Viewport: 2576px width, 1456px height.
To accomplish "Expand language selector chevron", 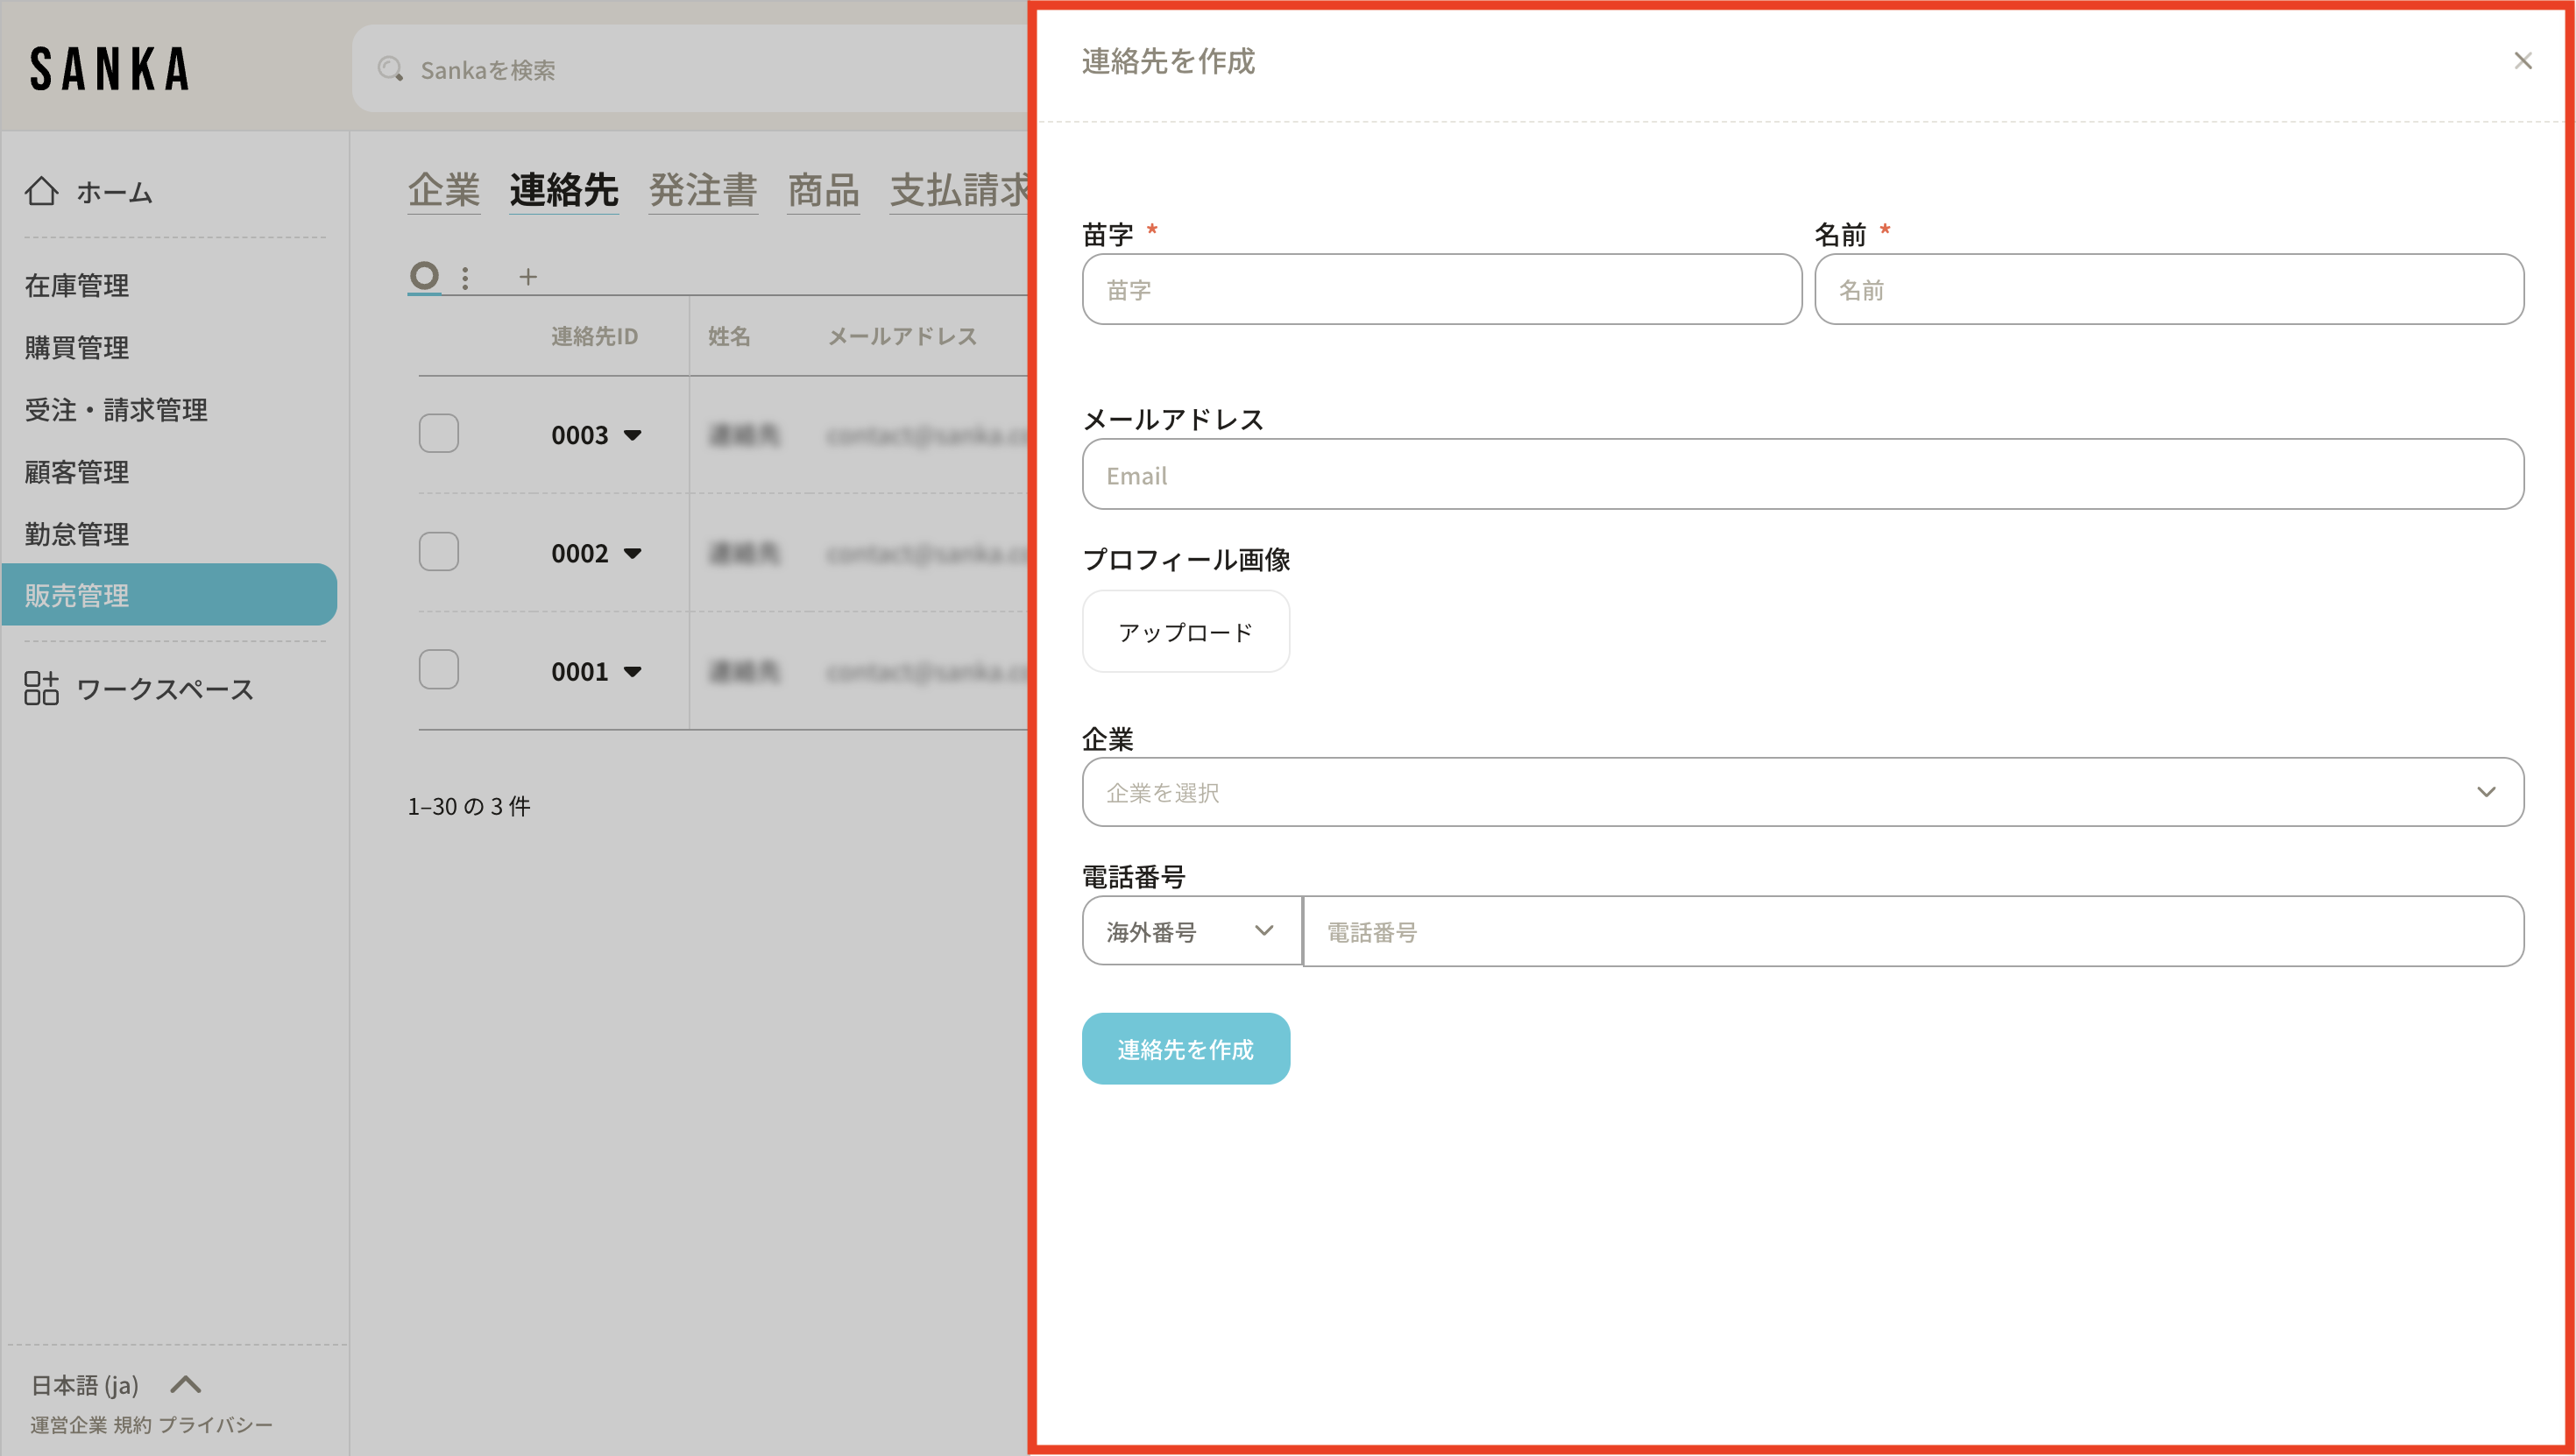I will [186, 1384].
